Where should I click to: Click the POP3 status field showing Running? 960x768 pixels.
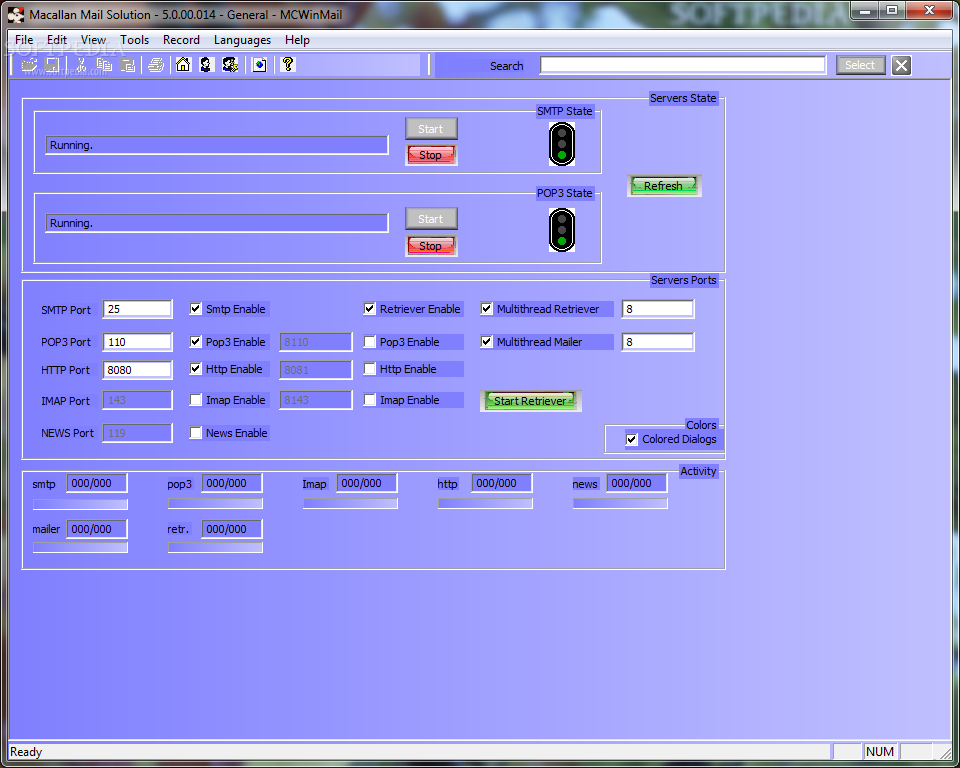tap(217, 223)
